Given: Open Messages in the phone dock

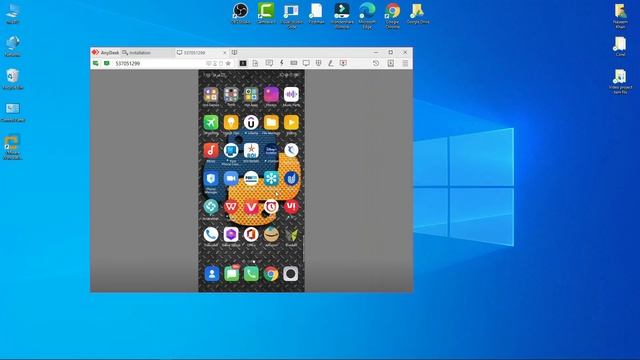Looking at the screenshot, I should tap(231, 274).
